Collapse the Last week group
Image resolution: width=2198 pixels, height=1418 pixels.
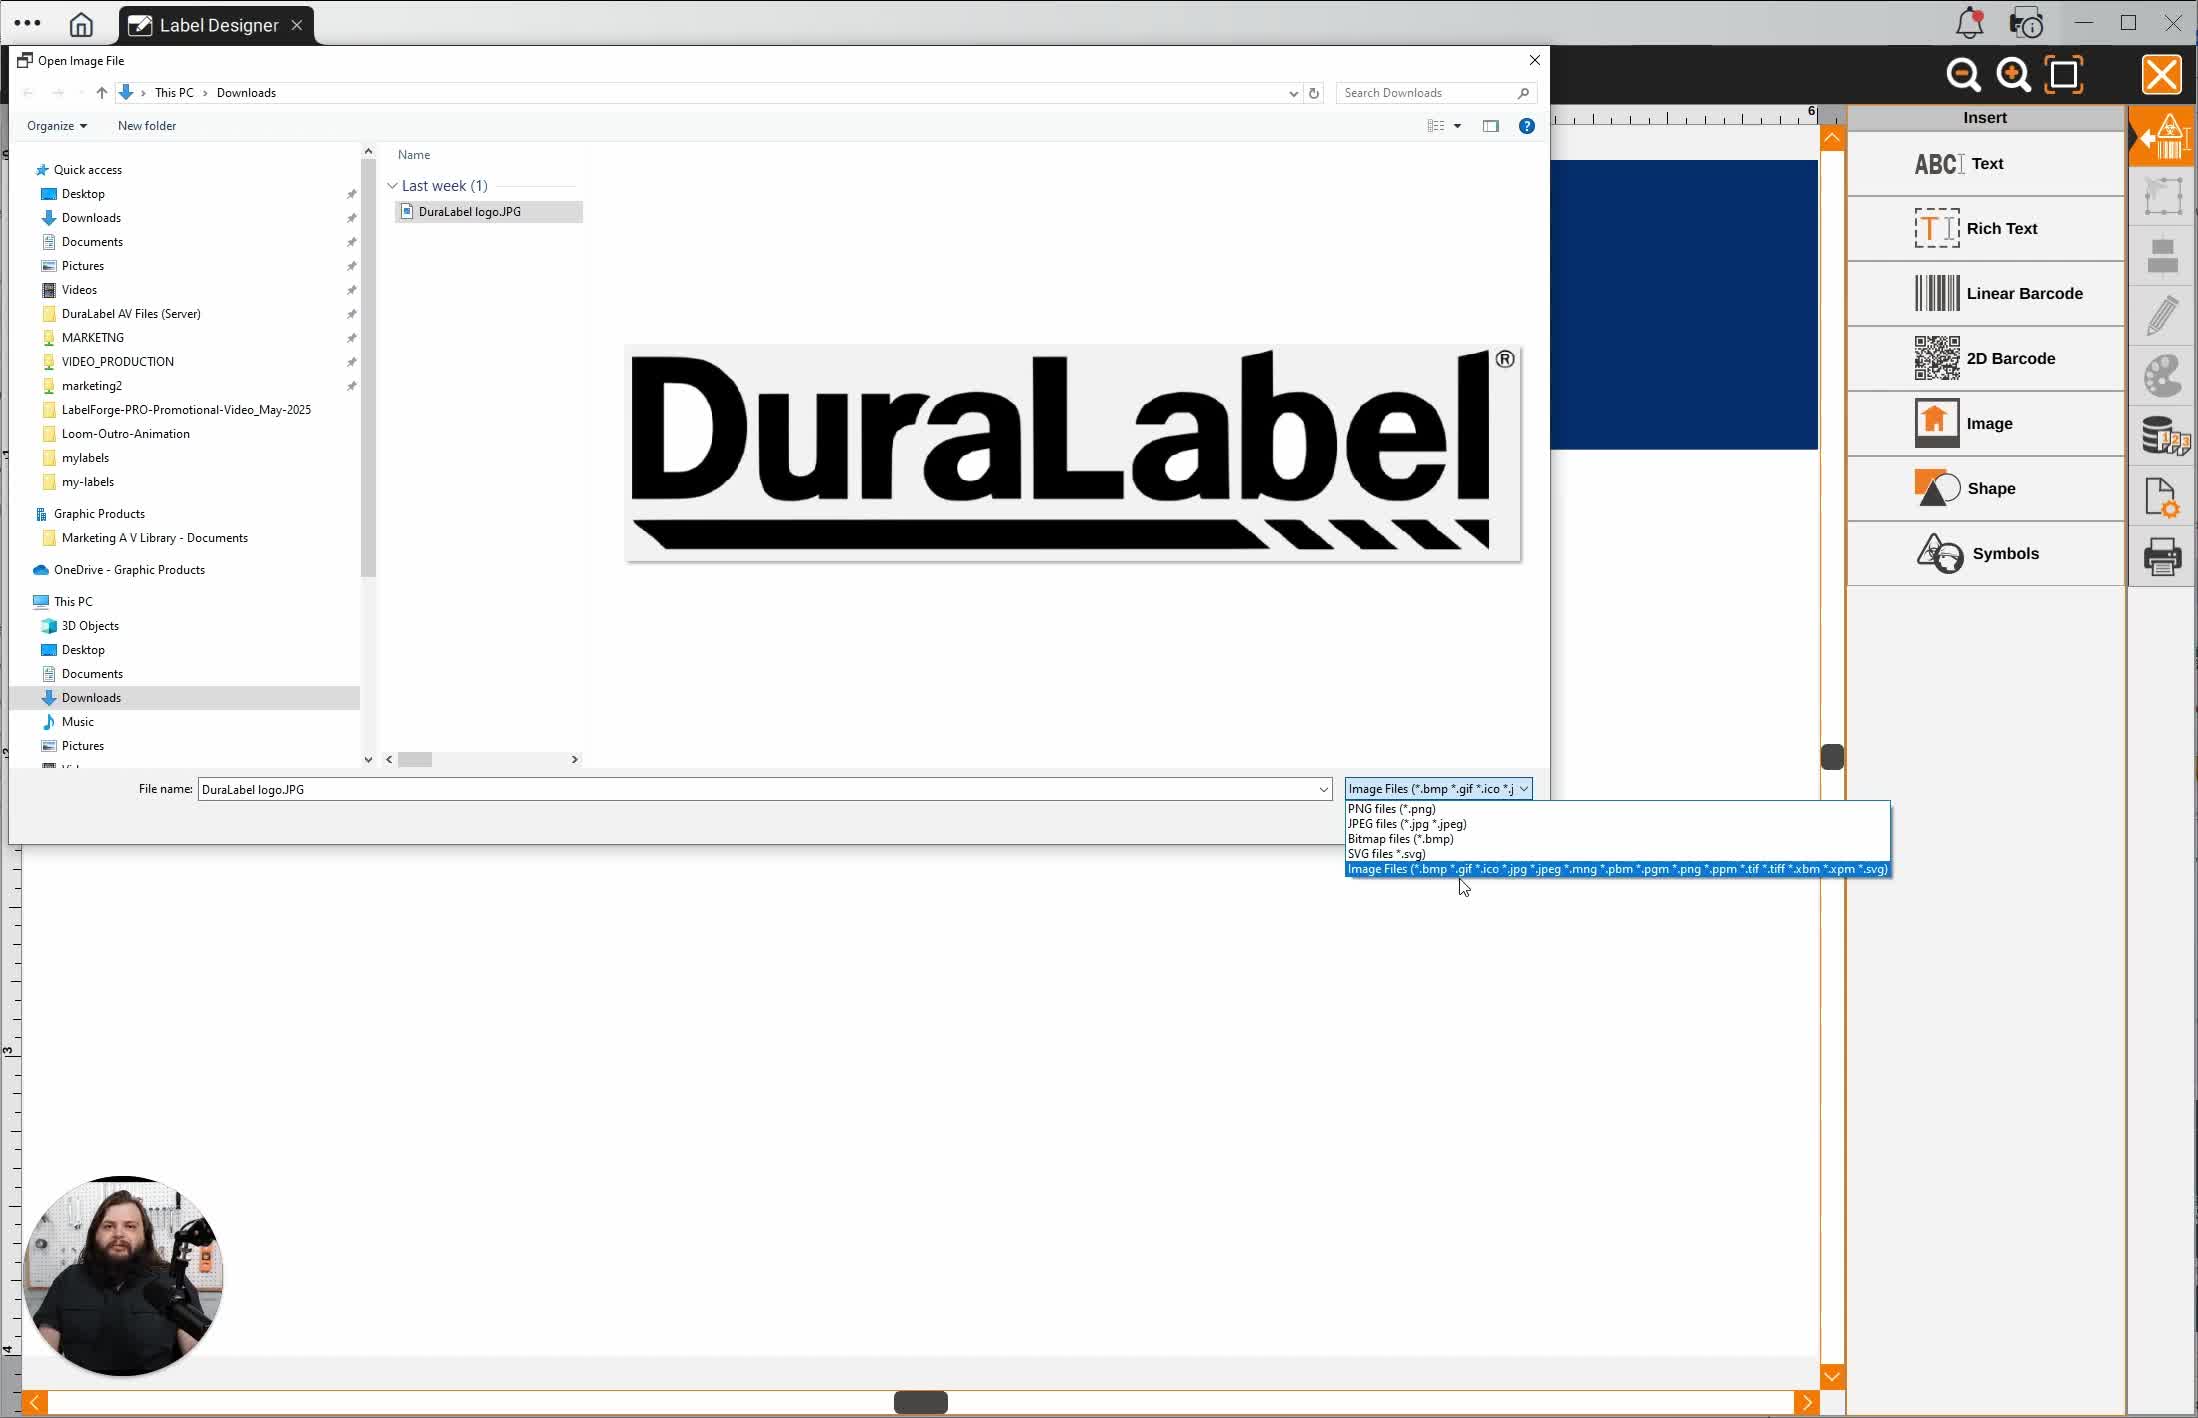point(392,186)
